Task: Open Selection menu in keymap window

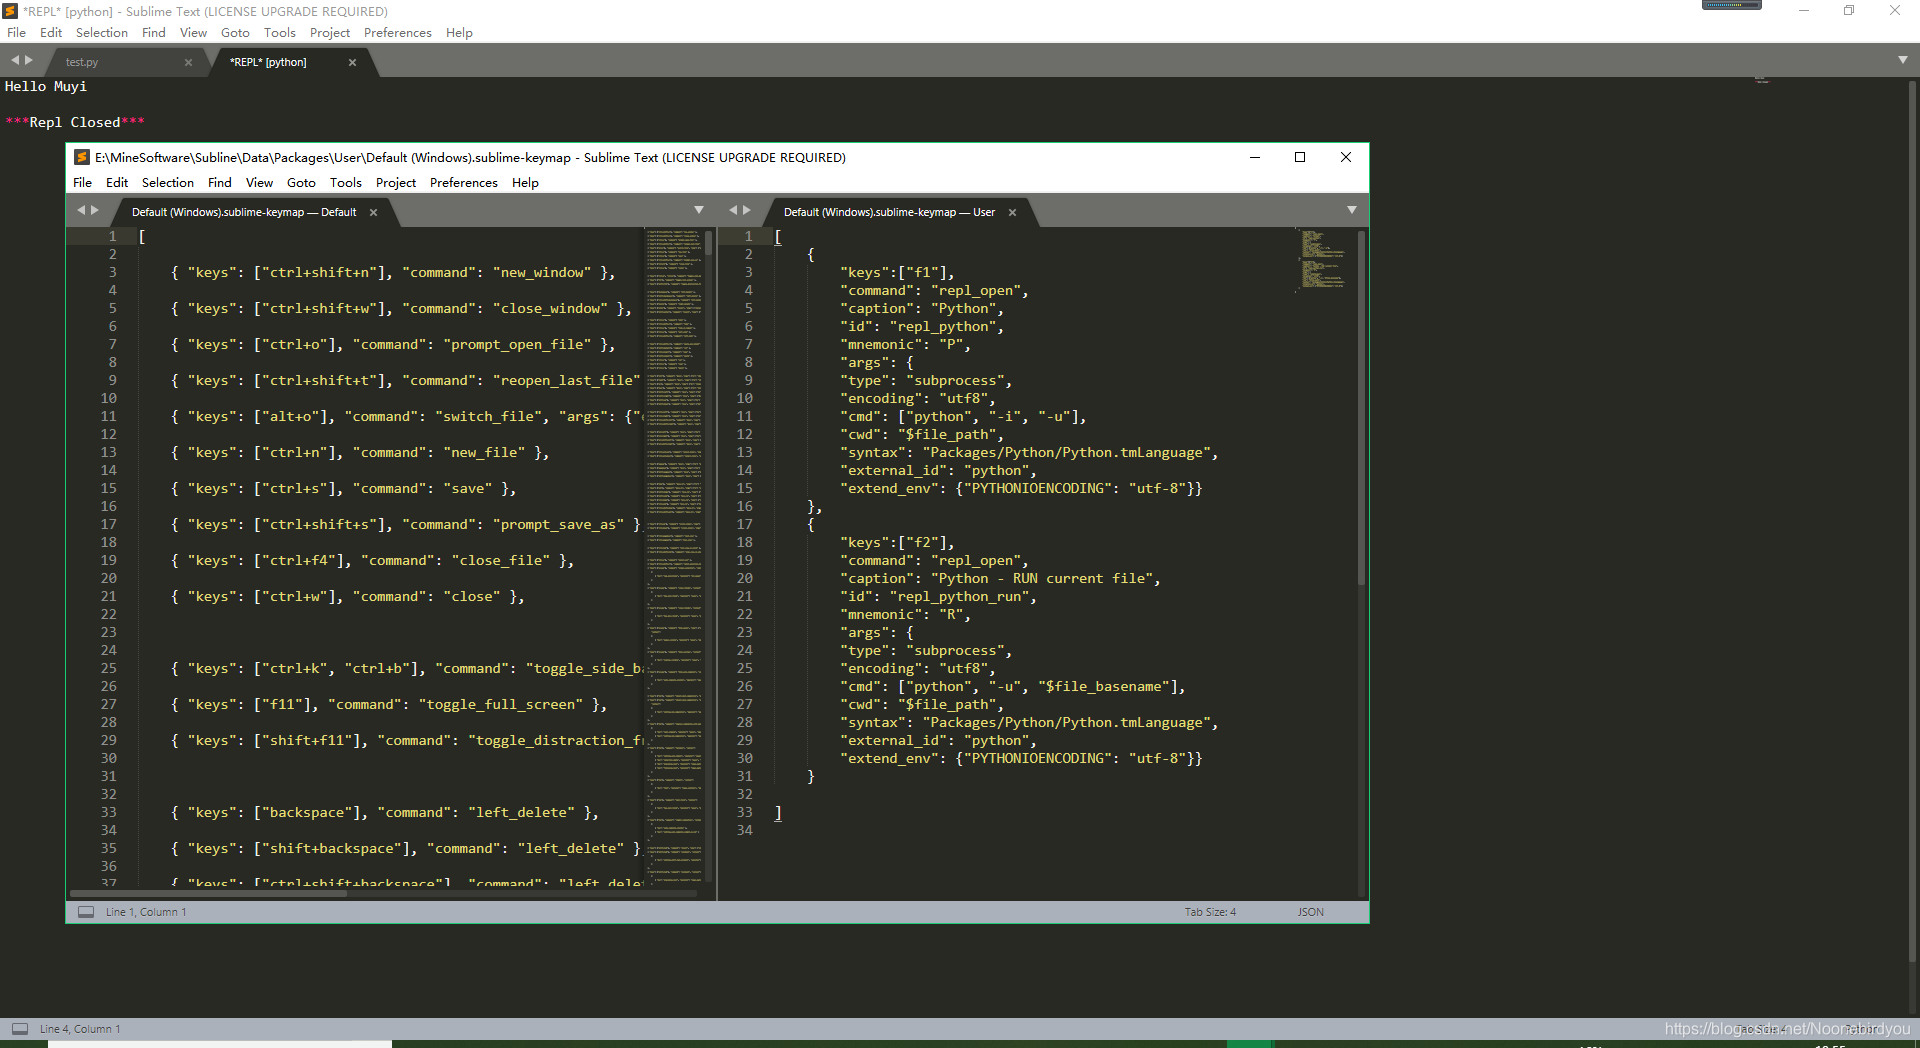Action: pos(168,183)
